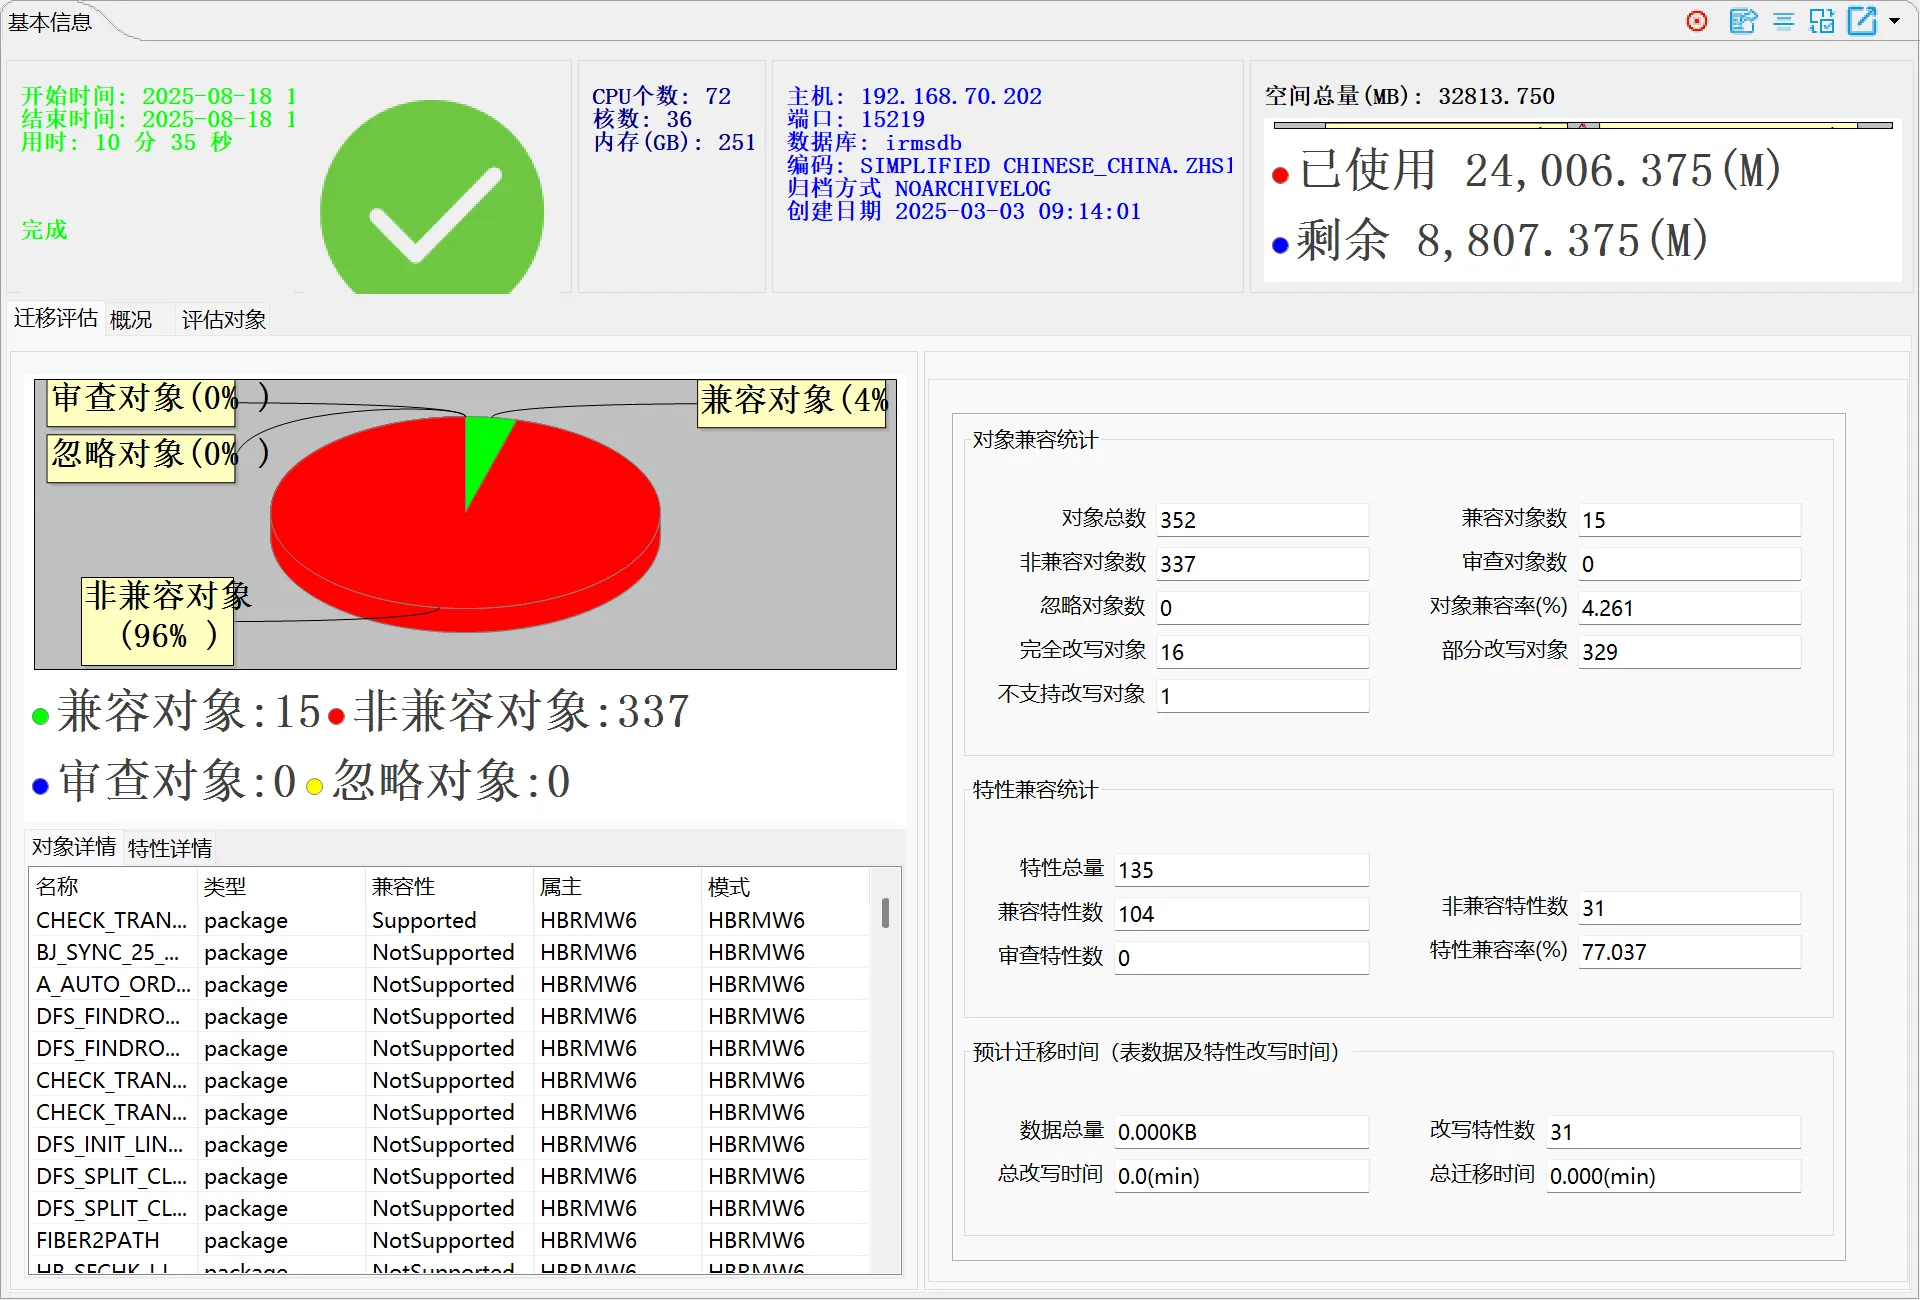1920x1300 pixels.
Task: Select the 迁移评估 tab
Action: [x=56, y=318]
